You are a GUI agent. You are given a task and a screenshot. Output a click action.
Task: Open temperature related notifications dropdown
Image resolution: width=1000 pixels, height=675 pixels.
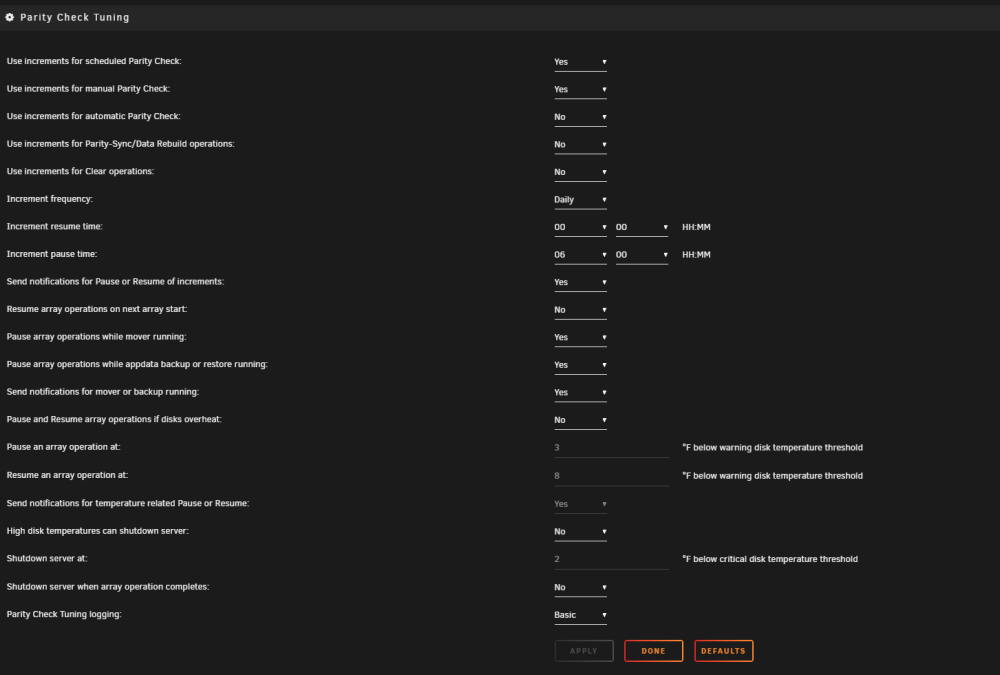(x=580, y=504)
